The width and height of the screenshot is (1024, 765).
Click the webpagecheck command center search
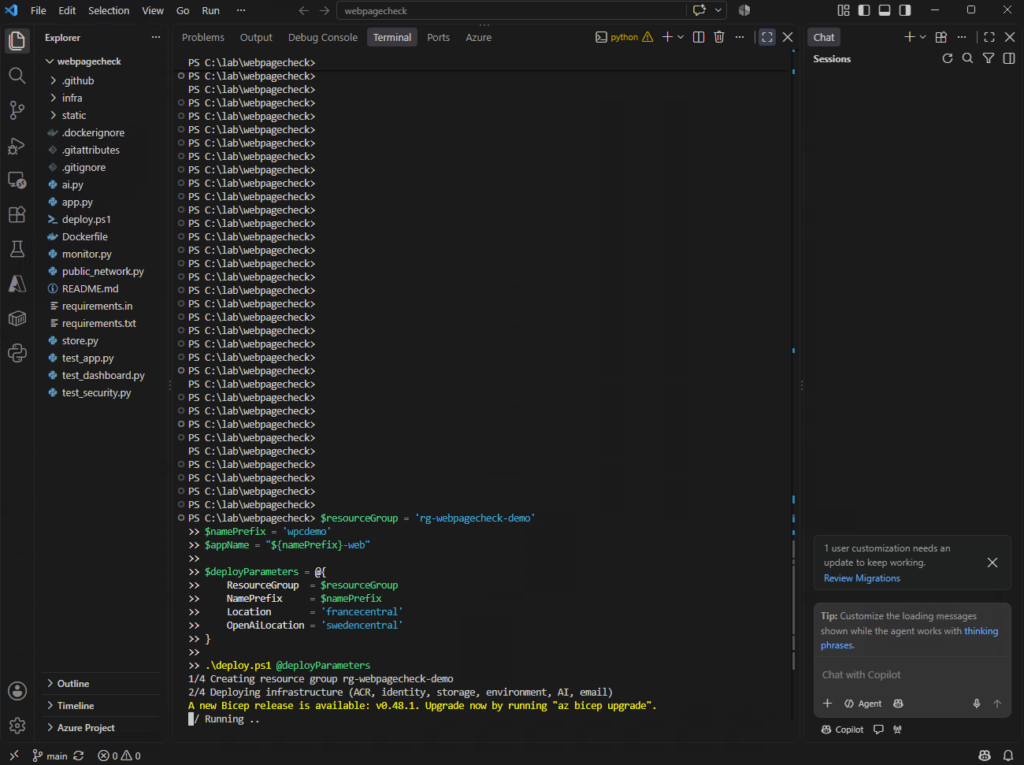pyautogui.click(x=511, y=10)
